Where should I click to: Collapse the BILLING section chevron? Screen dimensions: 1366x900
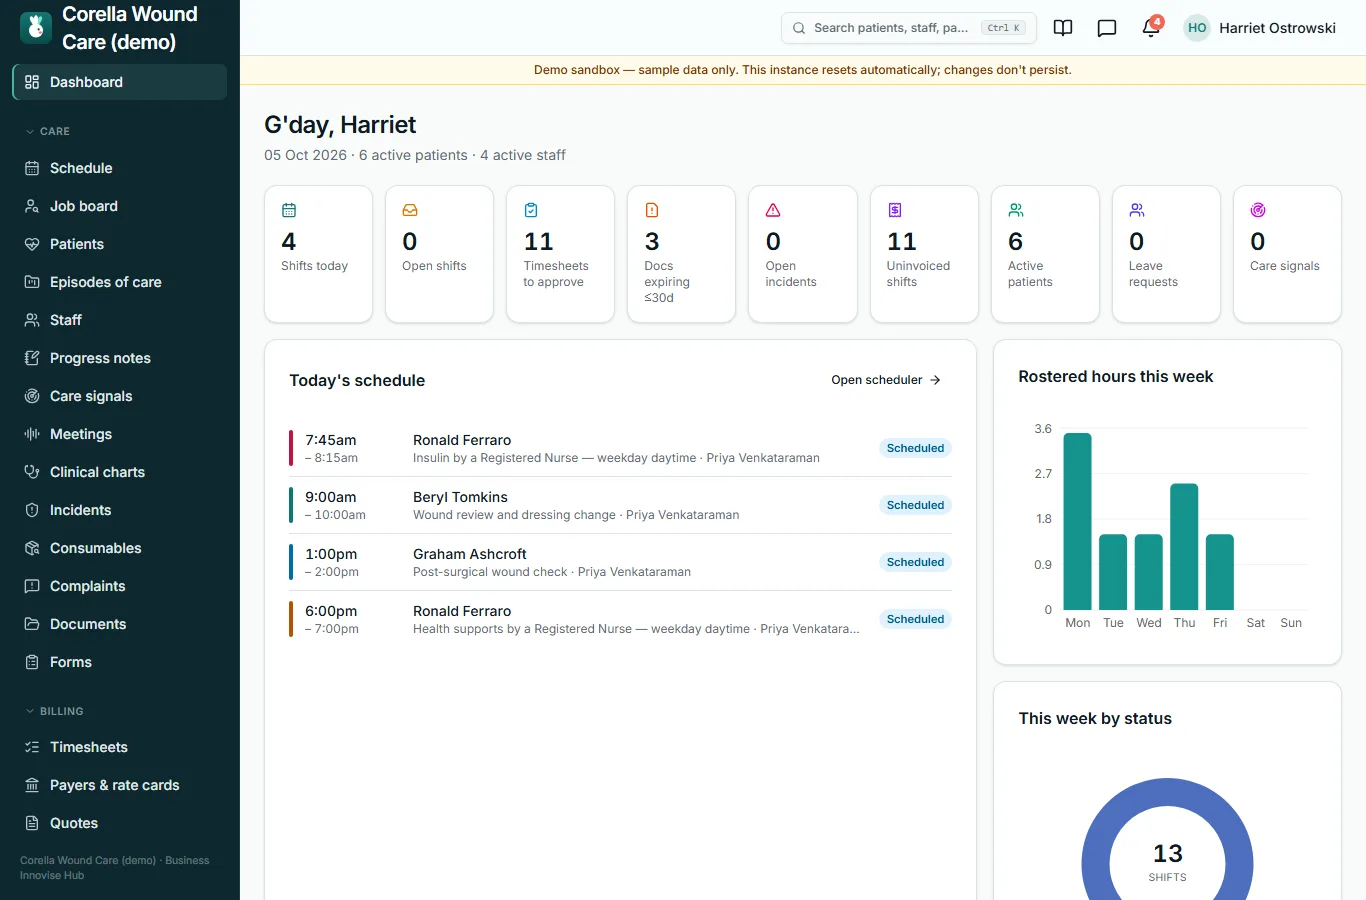(x=30, y=711)
